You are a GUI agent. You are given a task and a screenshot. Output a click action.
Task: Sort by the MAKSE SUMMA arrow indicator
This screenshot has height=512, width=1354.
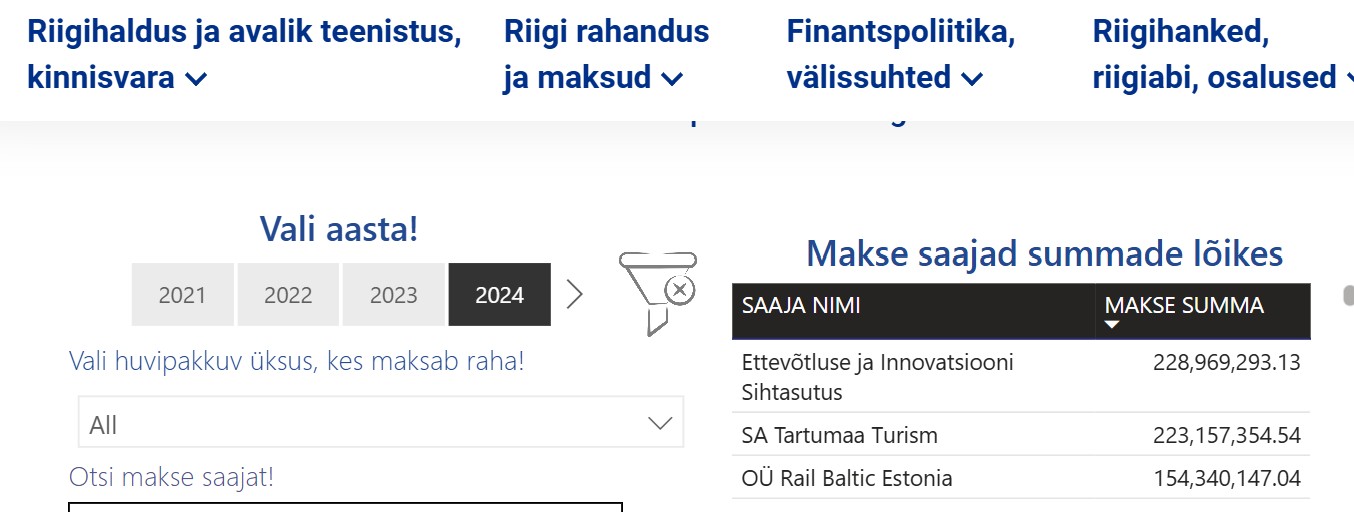pyautogui.click(x=1112, y=325)
